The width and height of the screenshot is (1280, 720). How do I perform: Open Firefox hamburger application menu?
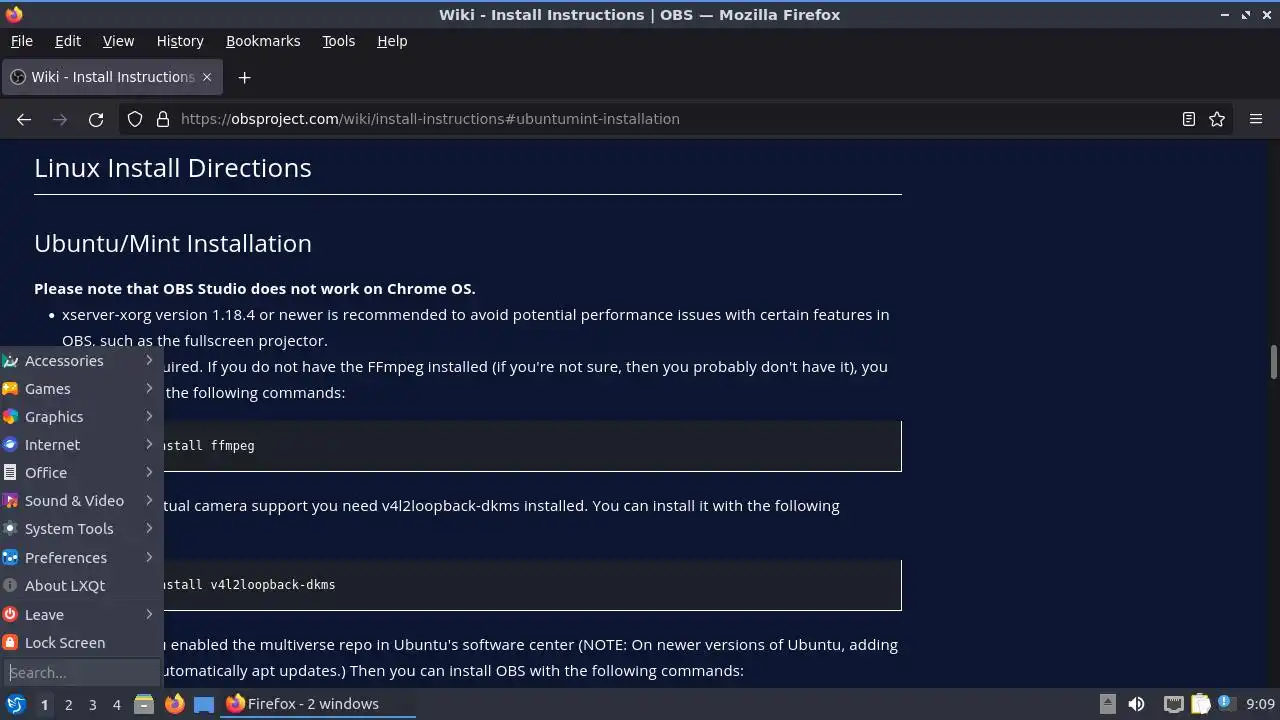(1256, 119)
